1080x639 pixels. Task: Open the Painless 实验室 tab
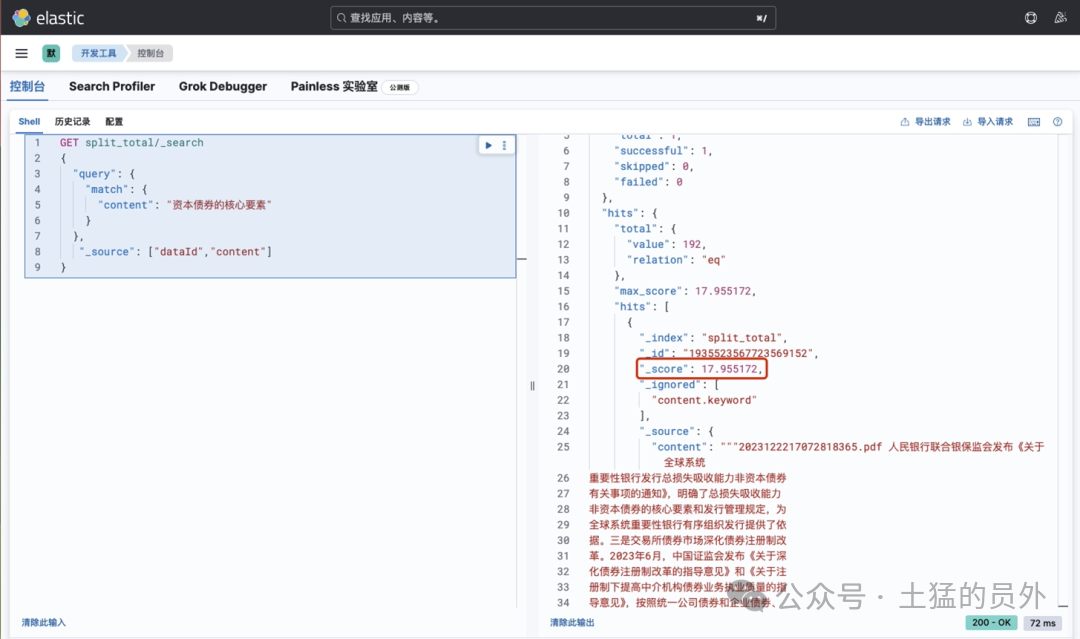tap(334, 86)
